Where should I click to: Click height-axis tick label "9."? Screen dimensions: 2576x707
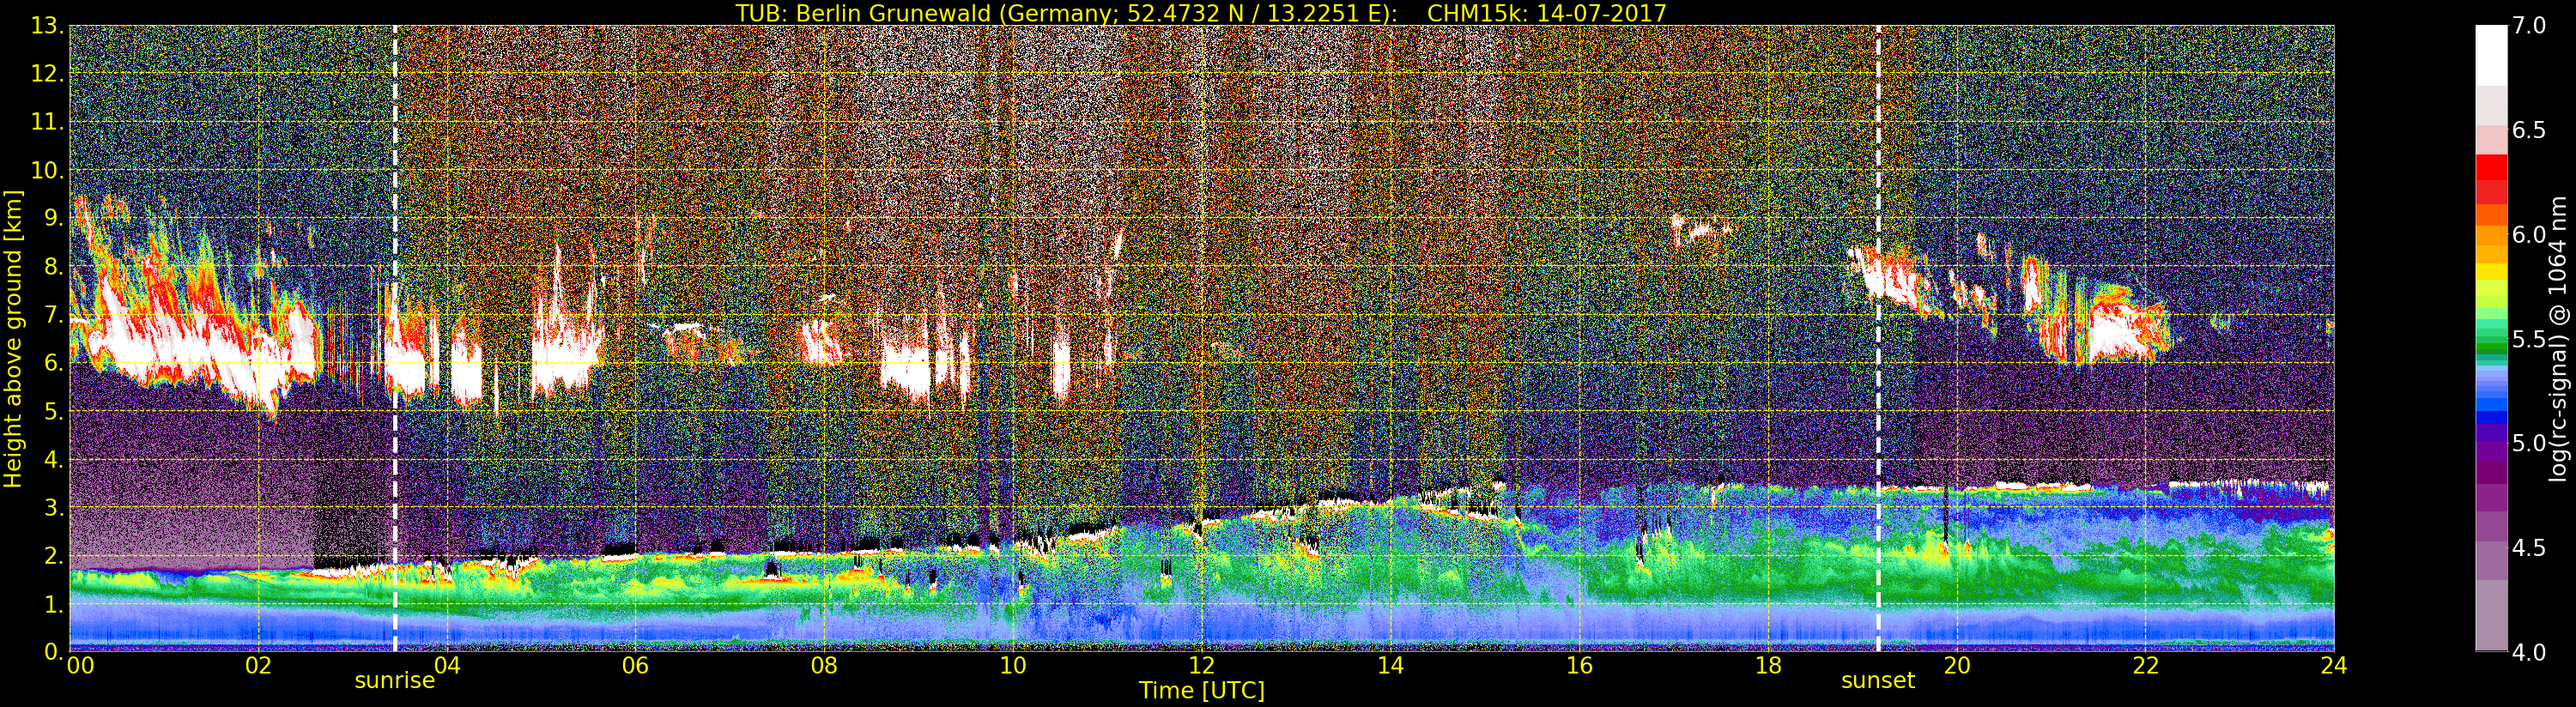point(53,218)
